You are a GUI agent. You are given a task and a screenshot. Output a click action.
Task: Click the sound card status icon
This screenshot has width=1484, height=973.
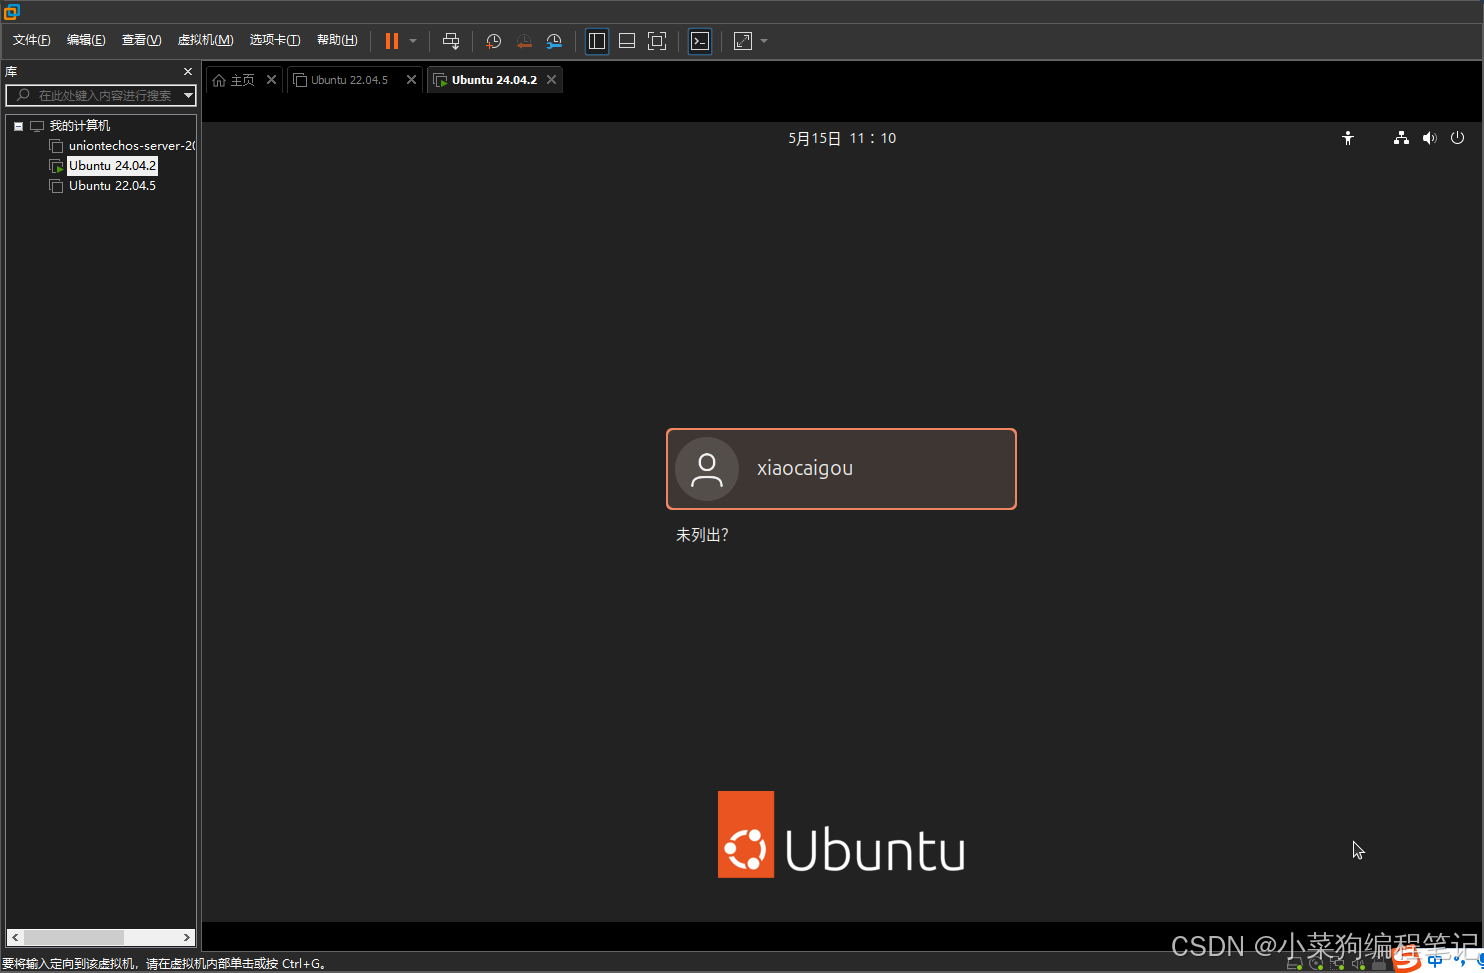[x=1358, y=964]
